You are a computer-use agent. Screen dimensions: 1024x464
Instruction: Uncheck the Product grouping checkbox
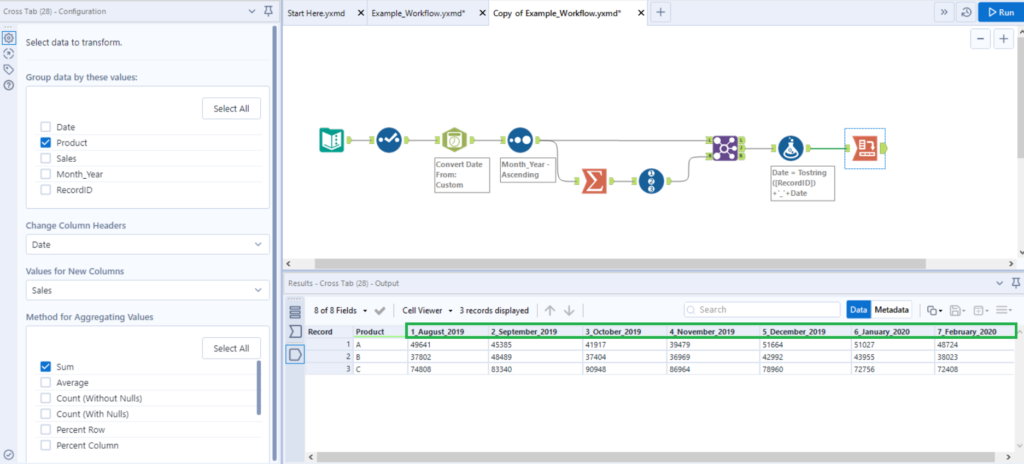pyautogui.click(x=46, y=143)
